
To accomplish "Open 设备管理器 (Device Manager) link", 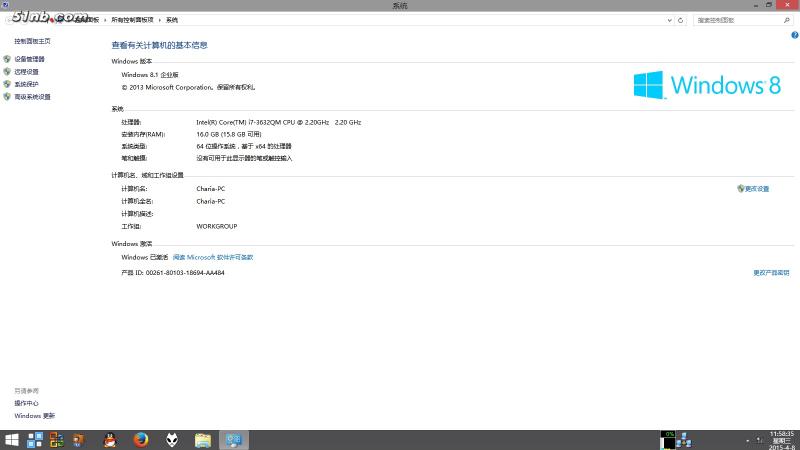I will point(29,59).
